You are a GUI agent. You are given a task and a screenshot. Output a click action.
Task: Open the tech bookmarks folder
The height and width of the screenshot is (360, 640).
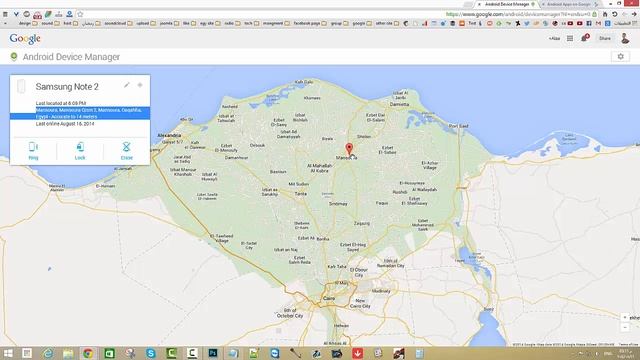point(251,24)
